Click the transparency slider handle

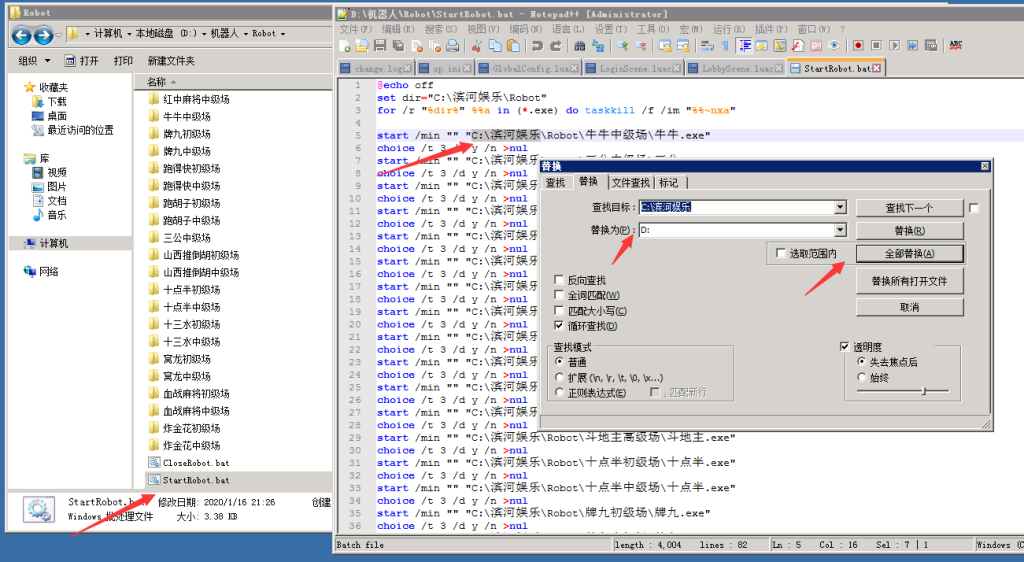[922, 391]
